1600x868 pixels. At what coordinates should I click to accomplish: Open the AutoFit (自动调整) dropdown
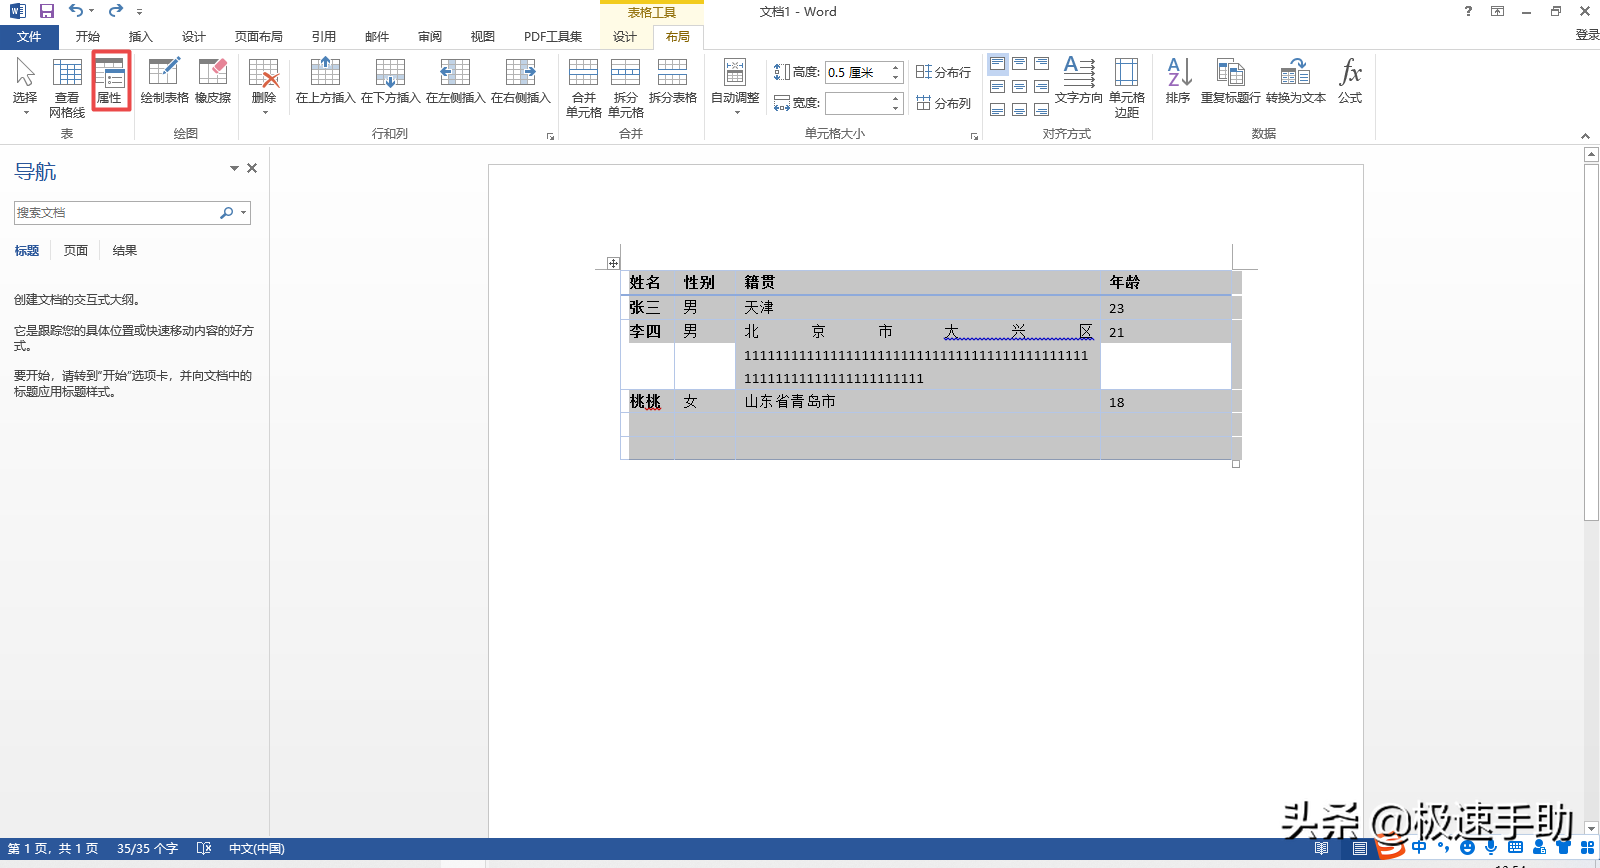point(735,87)
